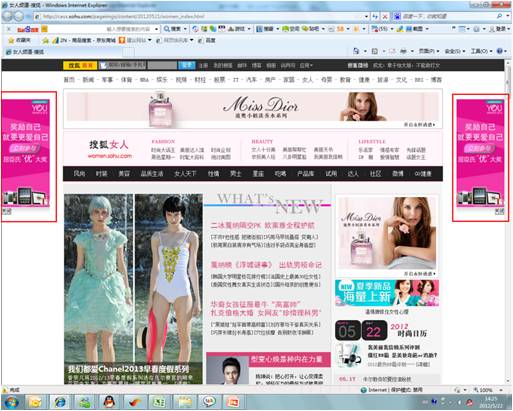Viewport: 513px width, 411px height.
Task: Click the IE Forward arrow button
Action: coord(19,16)
